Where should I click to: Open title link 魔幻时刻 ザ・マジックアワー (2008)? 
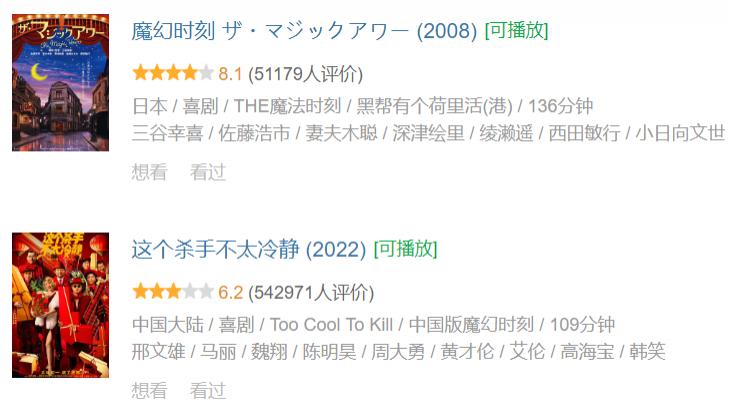tap(304, 31)
